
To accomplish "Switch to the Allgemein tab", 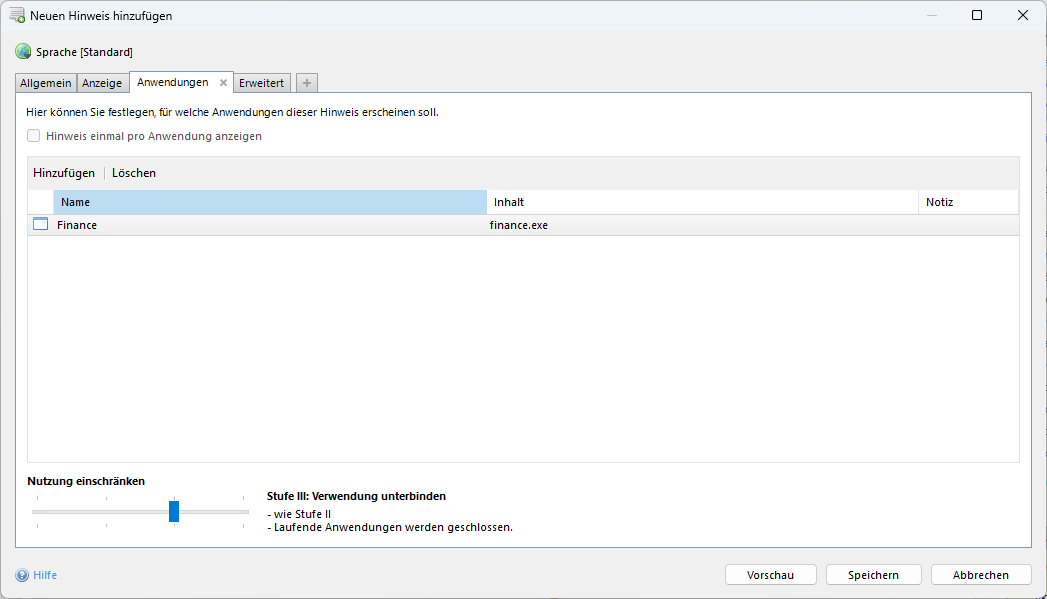I will click(x=46, y=83).
